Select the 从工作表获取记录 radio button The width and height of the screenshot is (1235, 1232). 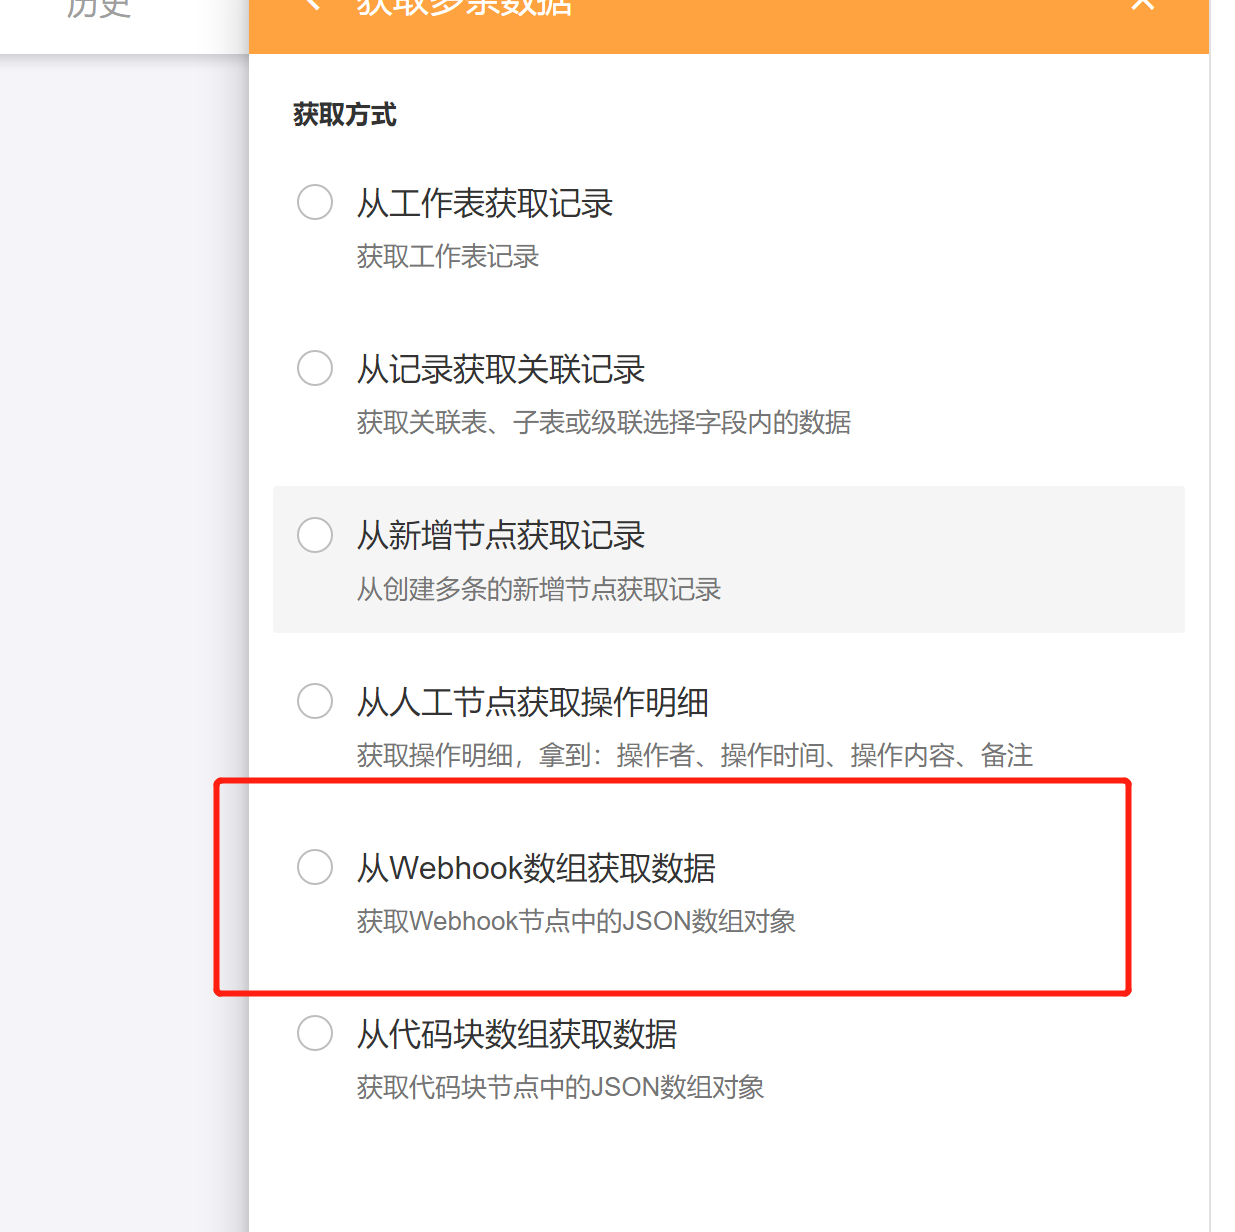pos(315,202)
